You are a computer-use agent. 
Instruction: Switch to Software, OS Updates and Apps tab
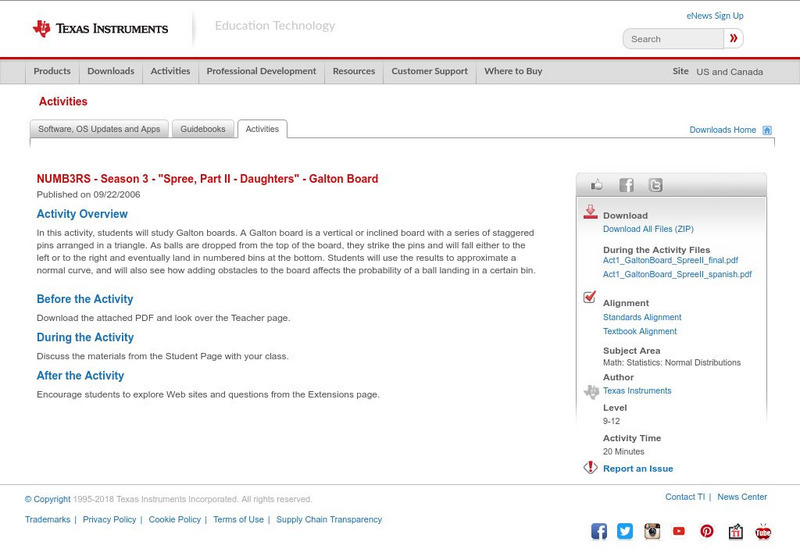pos(99,129)
